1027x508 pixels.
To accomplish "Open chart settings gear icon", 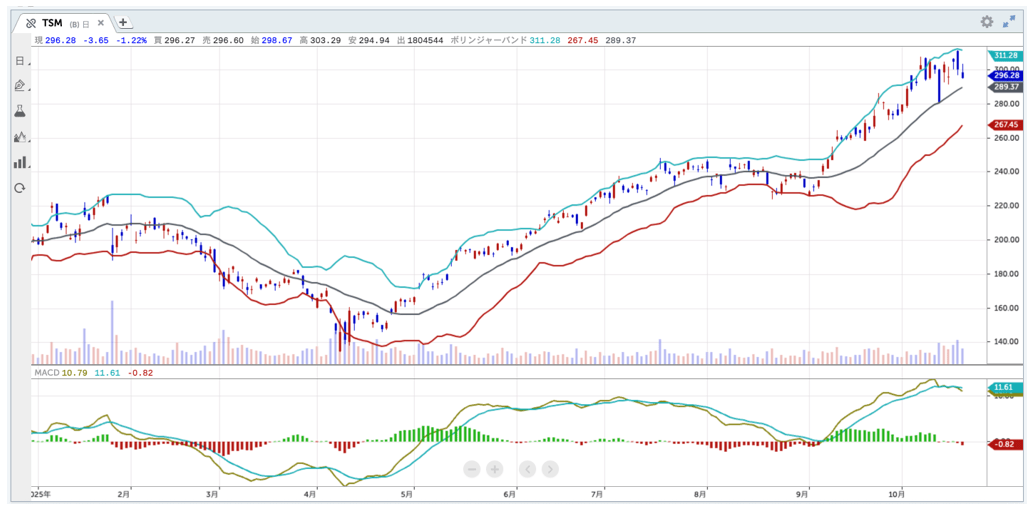I will 986,22.
